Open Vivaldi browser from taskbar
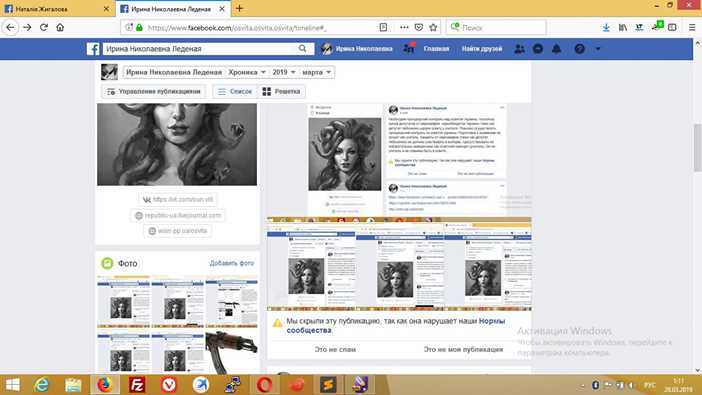 [169, 385]
